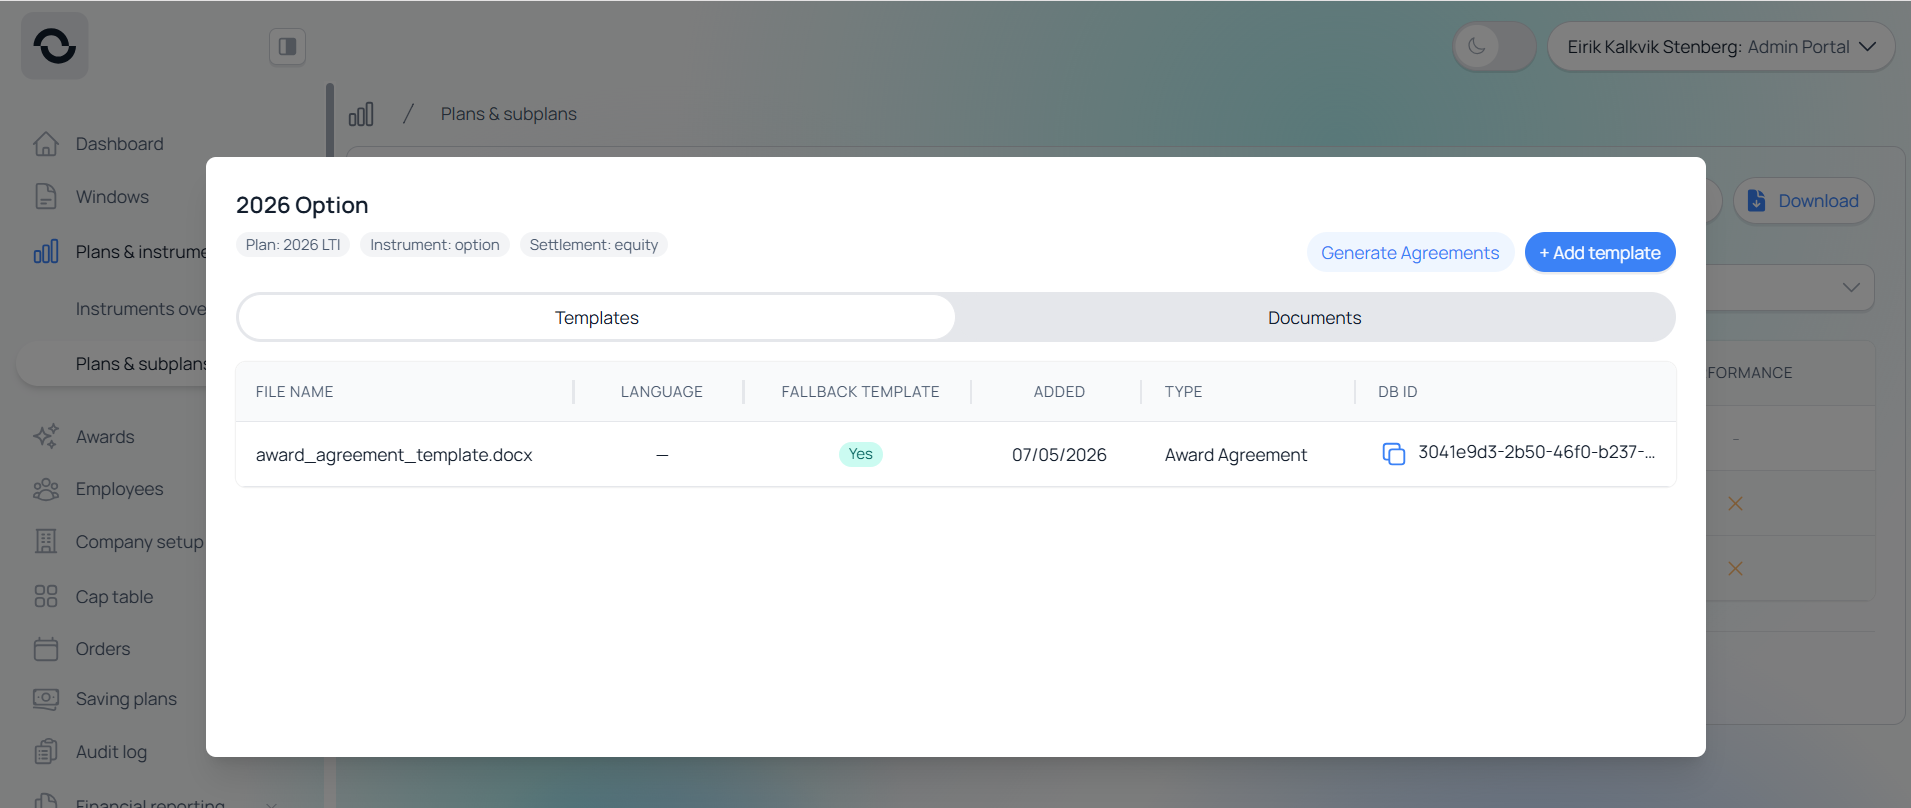Click the Plan: 2026 LTI tag
The image size is (1911, 808).
(293, 245)
